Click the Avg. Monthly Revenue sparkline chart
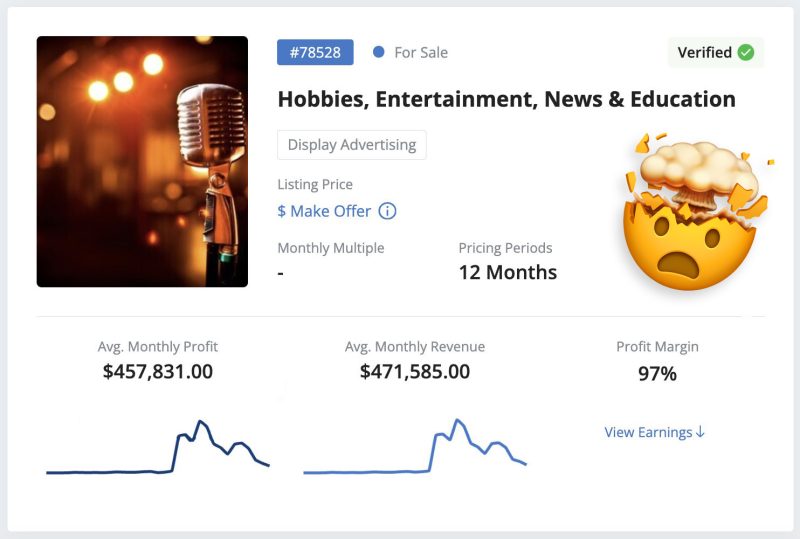This screenshot has height=539, width=800. 415,447
